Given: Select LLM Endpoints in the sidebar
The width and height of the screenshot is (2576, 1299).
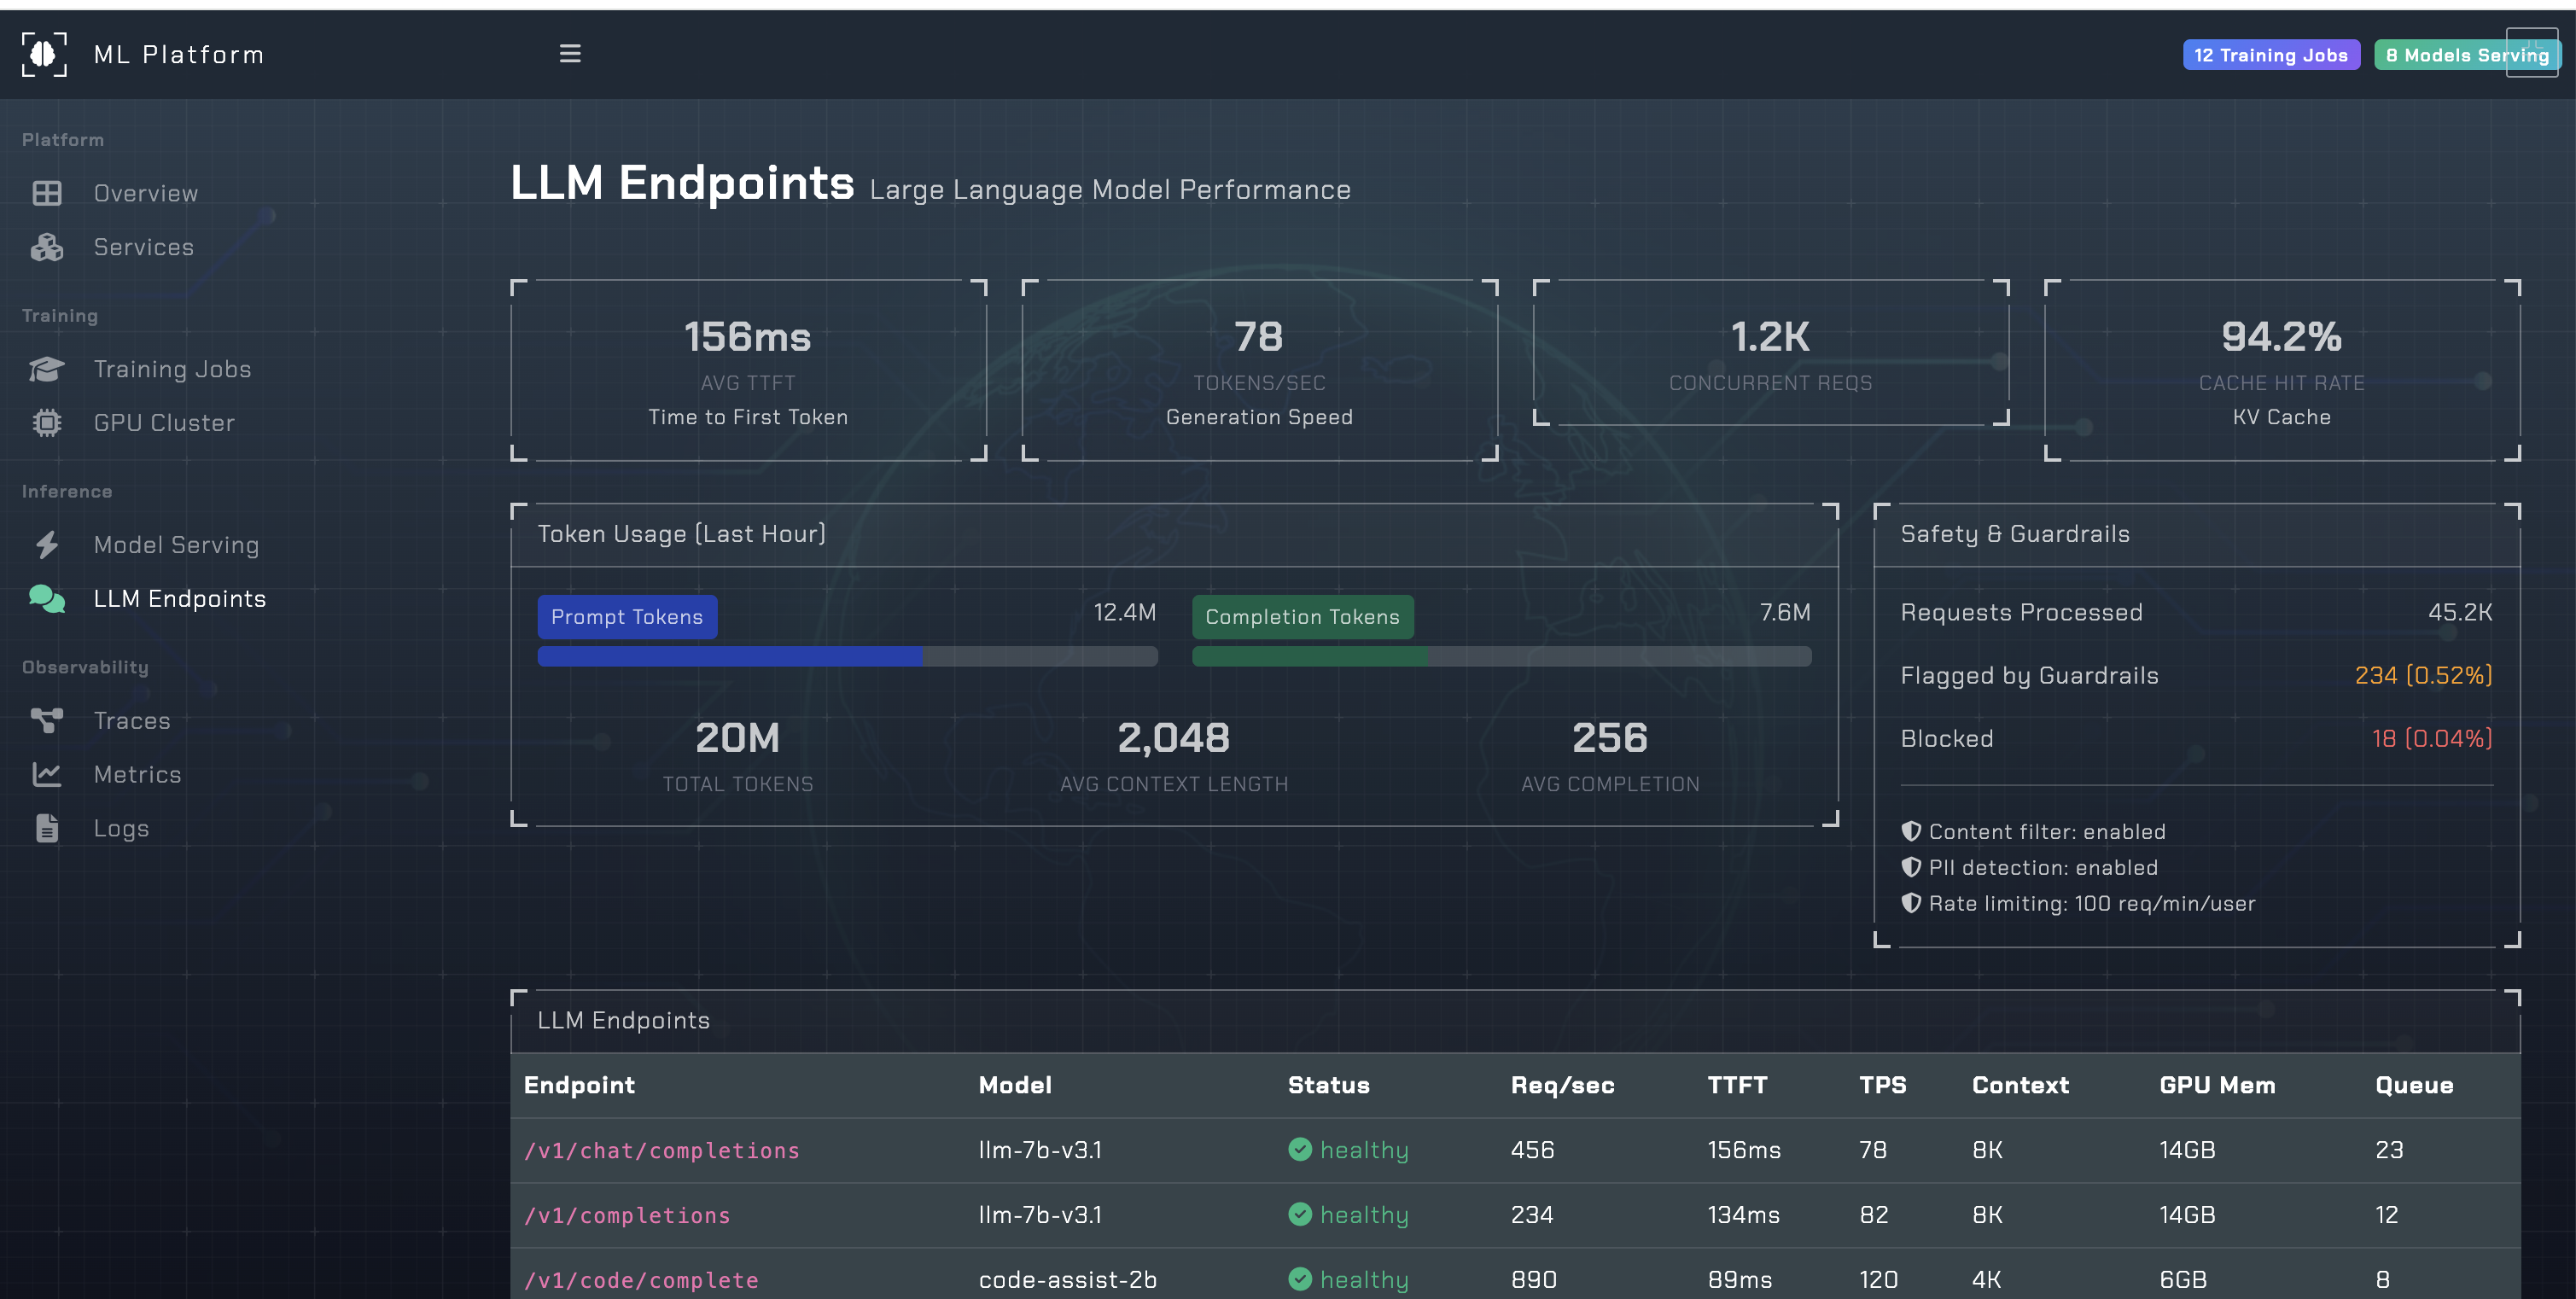Looking at the screenshot, I should pos(180,598).
